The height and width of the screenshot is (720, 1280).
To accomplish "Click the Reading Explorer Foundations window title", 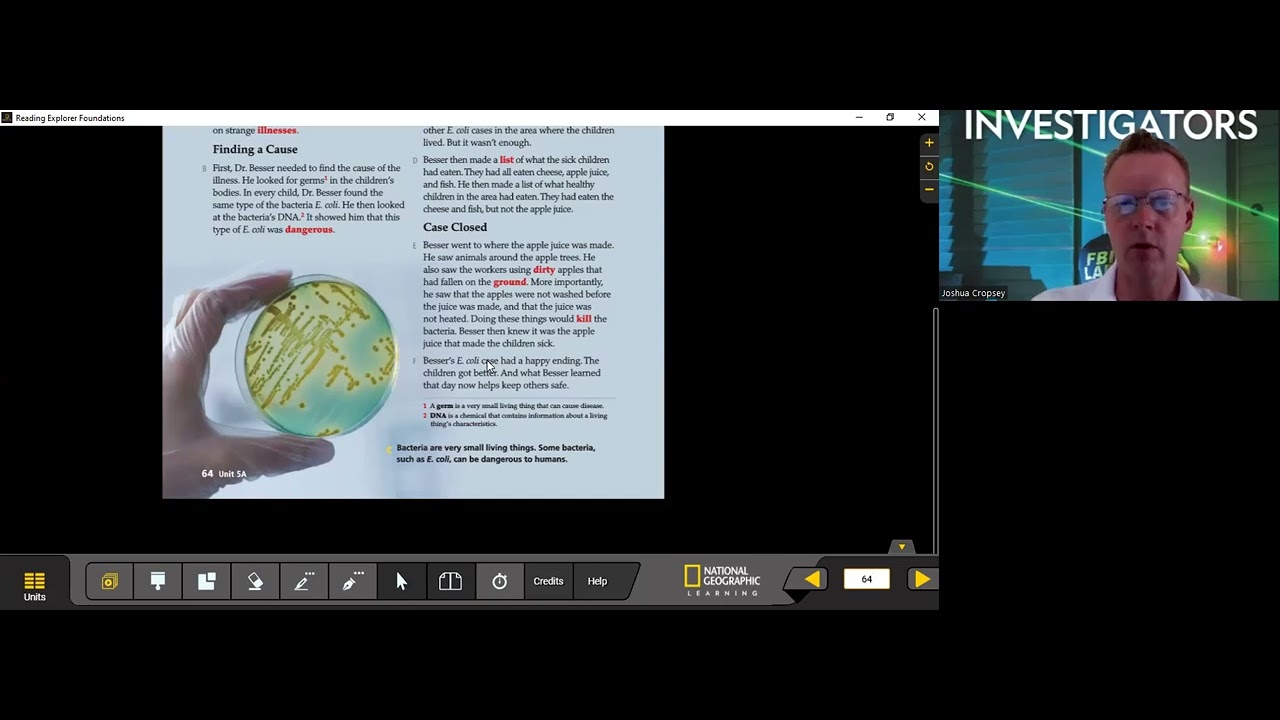I will pos(70,118).
